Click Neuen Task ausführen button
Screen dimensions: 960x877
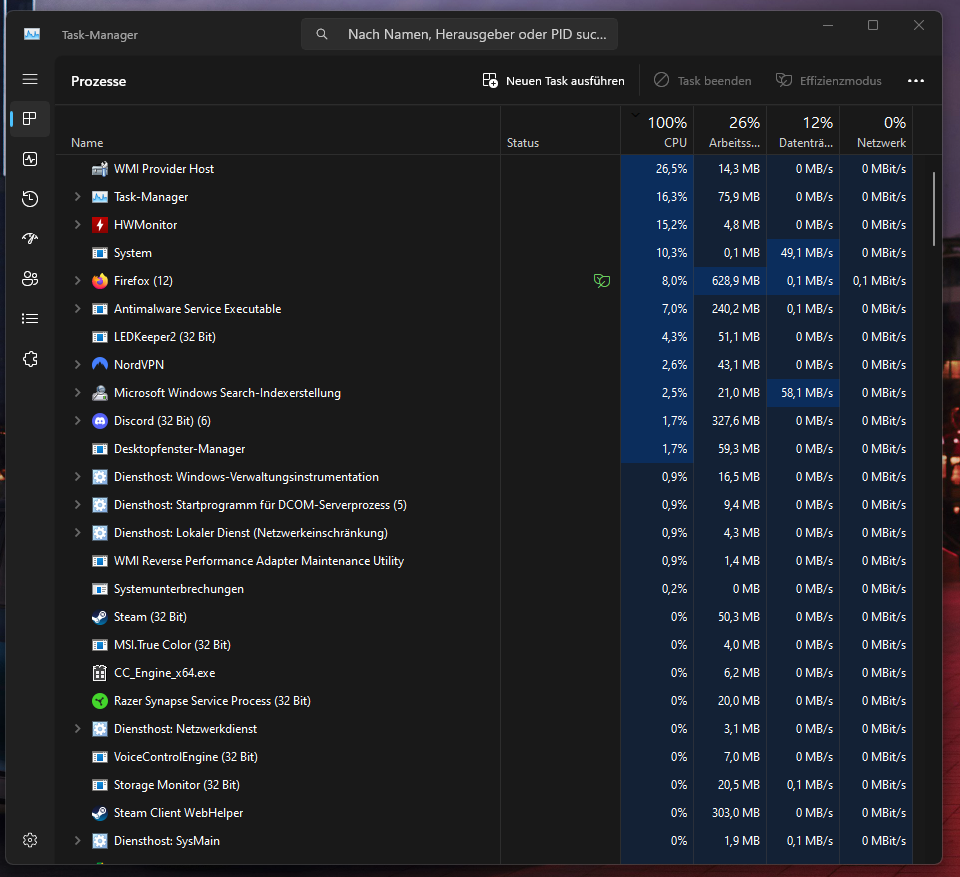553,81
